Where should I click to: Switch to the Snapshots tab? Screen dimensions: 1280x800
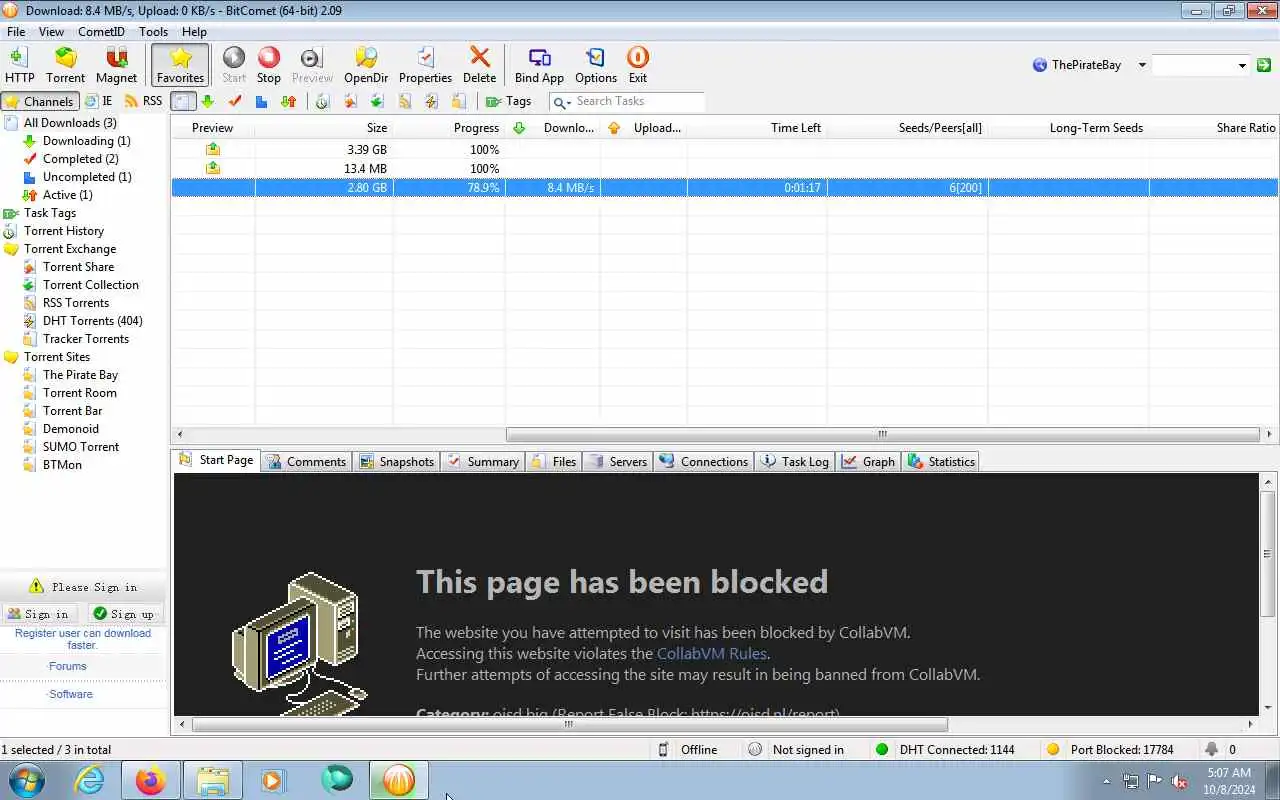point(397,461)
